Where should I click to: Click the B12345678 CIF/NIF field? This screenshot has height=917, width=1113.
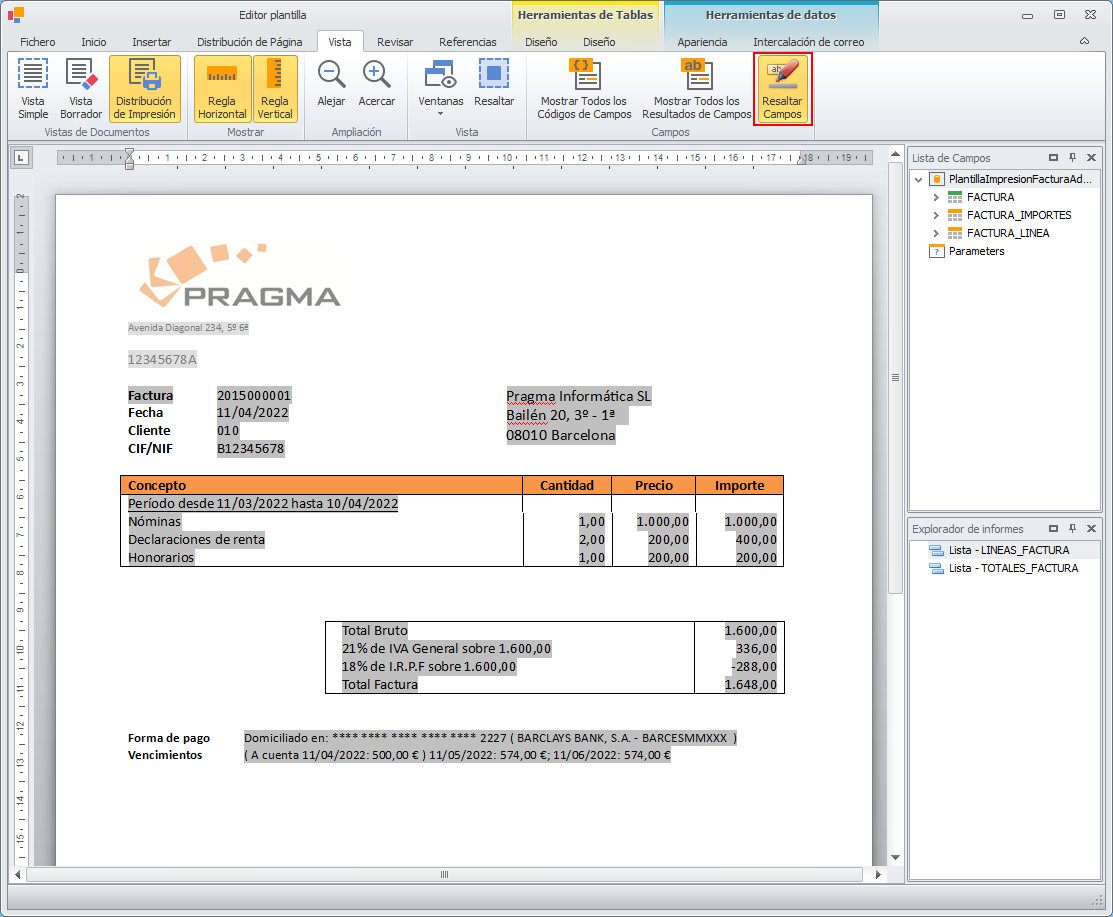[251, 449]
